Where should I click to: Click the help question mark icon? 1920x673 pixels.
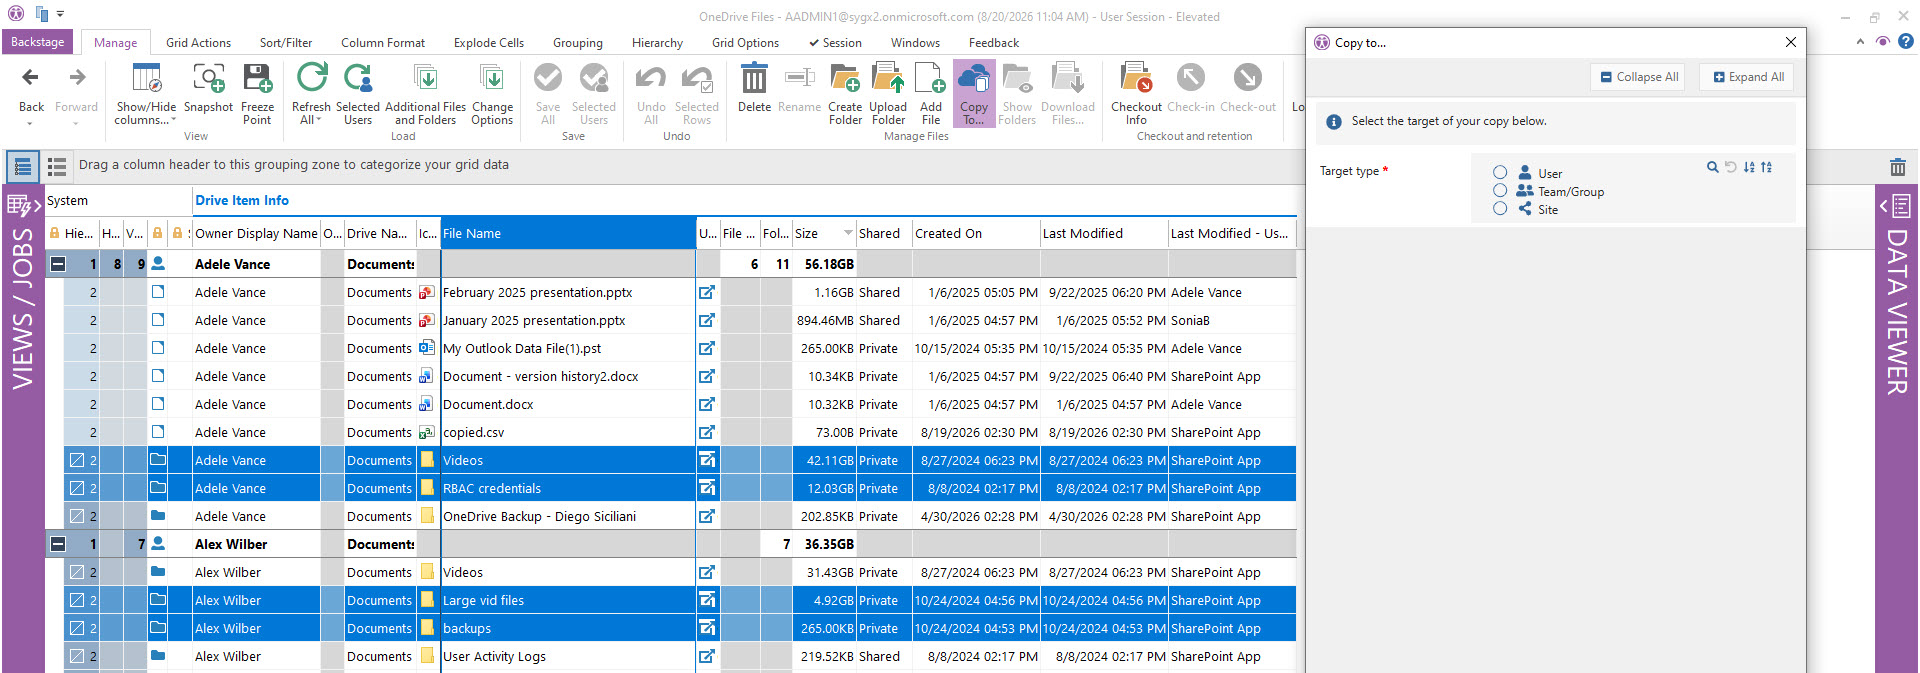point(1906,41)
